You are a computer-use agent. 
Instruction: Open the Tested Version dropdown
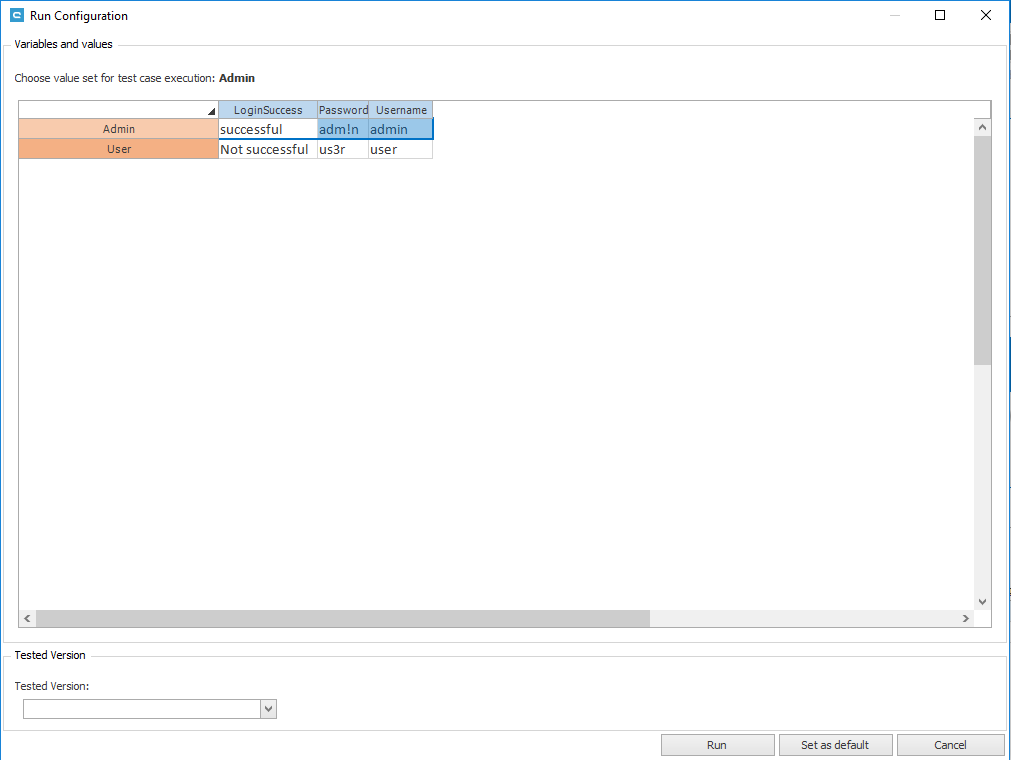coord(268,709)
